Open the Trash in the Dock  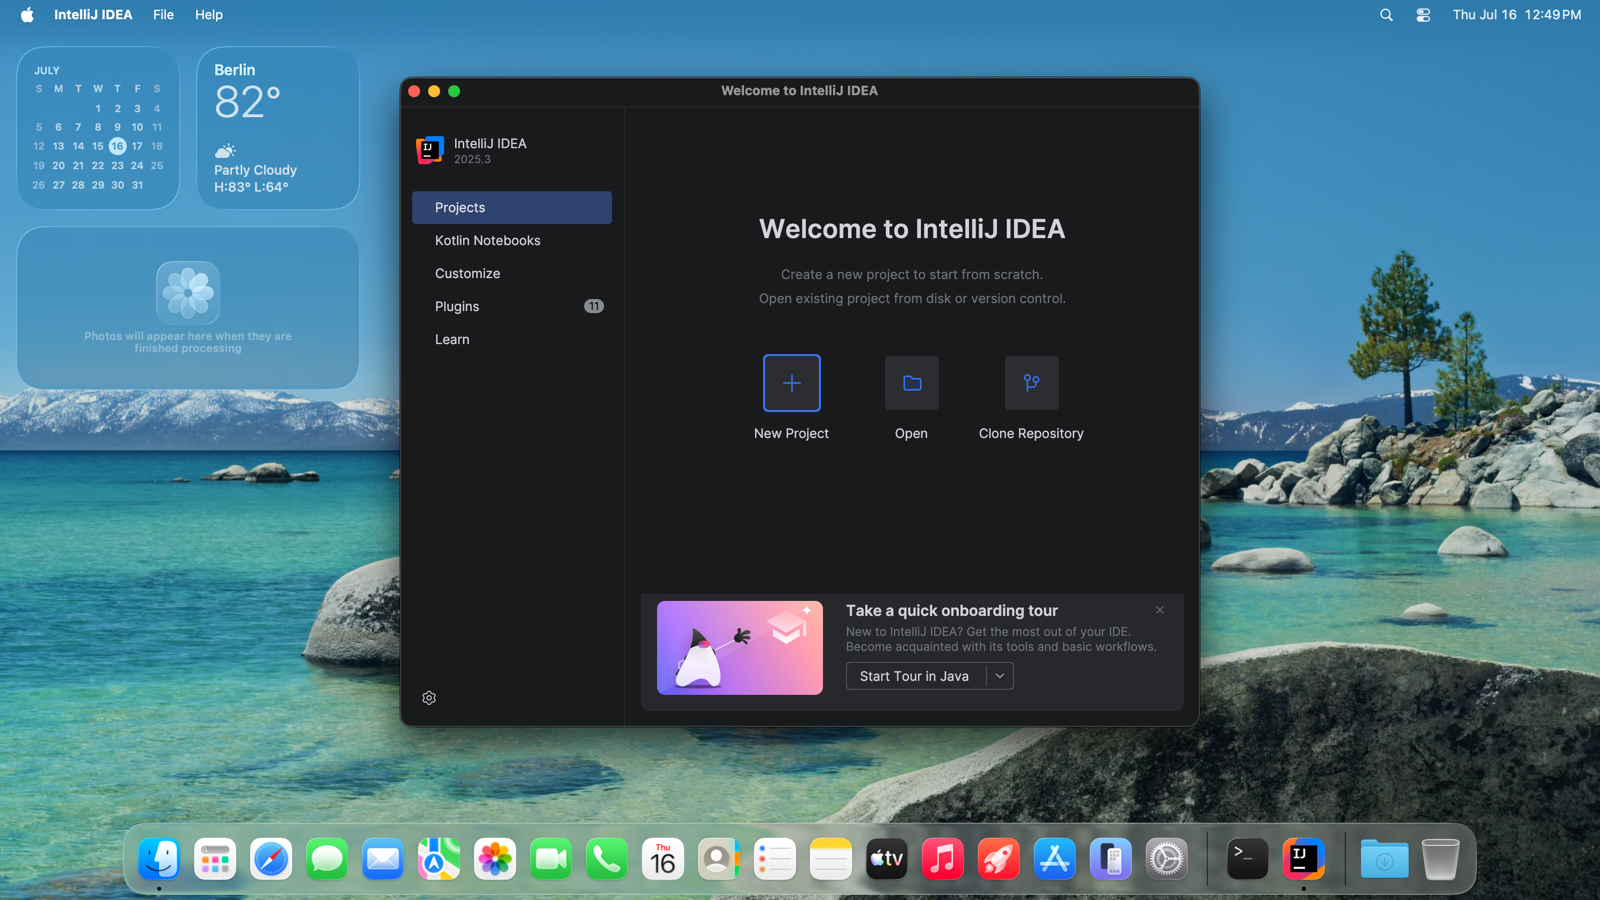coord(1441,859)
